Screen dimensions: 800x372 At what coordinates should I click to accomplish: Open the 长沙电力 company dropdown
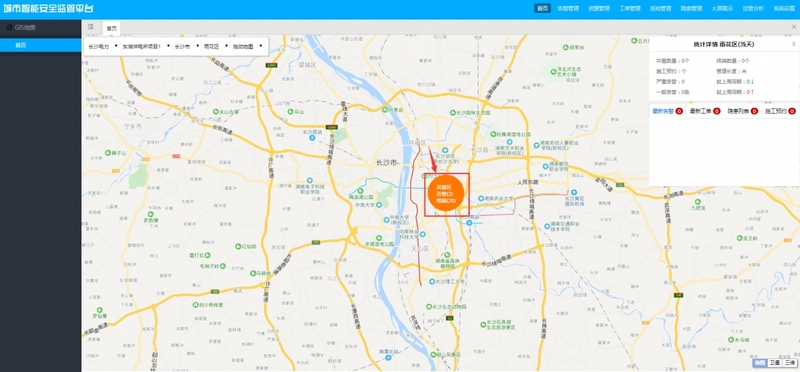pyautogui.click(x=103, y=46)
